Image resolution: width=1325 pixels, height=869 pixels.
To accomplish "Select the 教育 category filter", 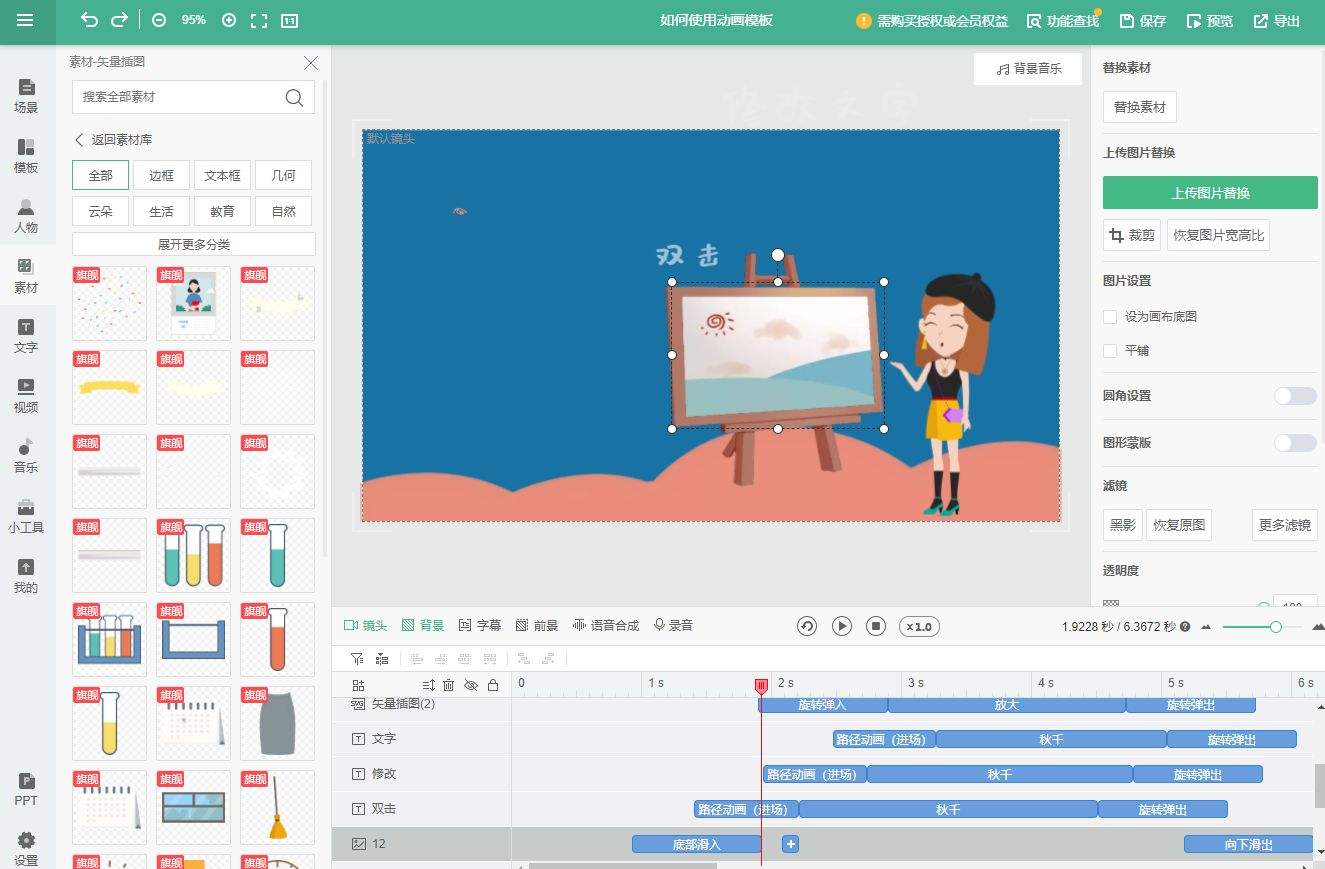I will click(x=222, y=211).
